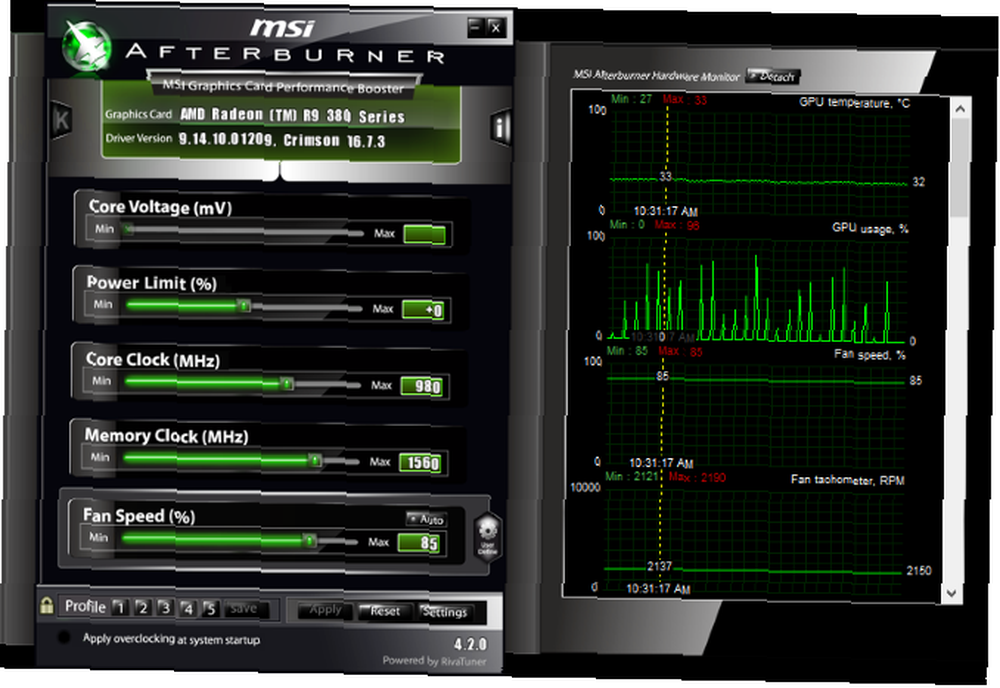Open Kombustor with the K button

click(61, 120)
